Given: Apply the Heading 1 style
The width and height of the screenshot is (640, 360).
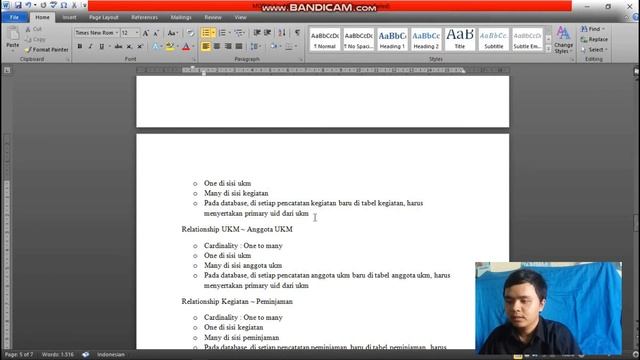Looking at the screenshot, I should tap(392, 39).
